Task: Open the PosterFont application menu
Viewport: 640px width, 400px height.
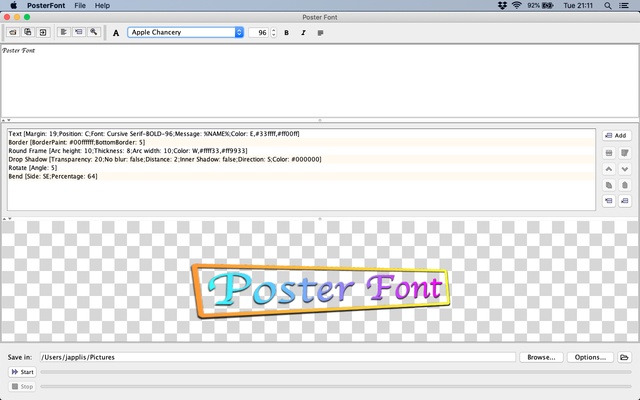Action: pyautogui.click(x=46, y=5)
